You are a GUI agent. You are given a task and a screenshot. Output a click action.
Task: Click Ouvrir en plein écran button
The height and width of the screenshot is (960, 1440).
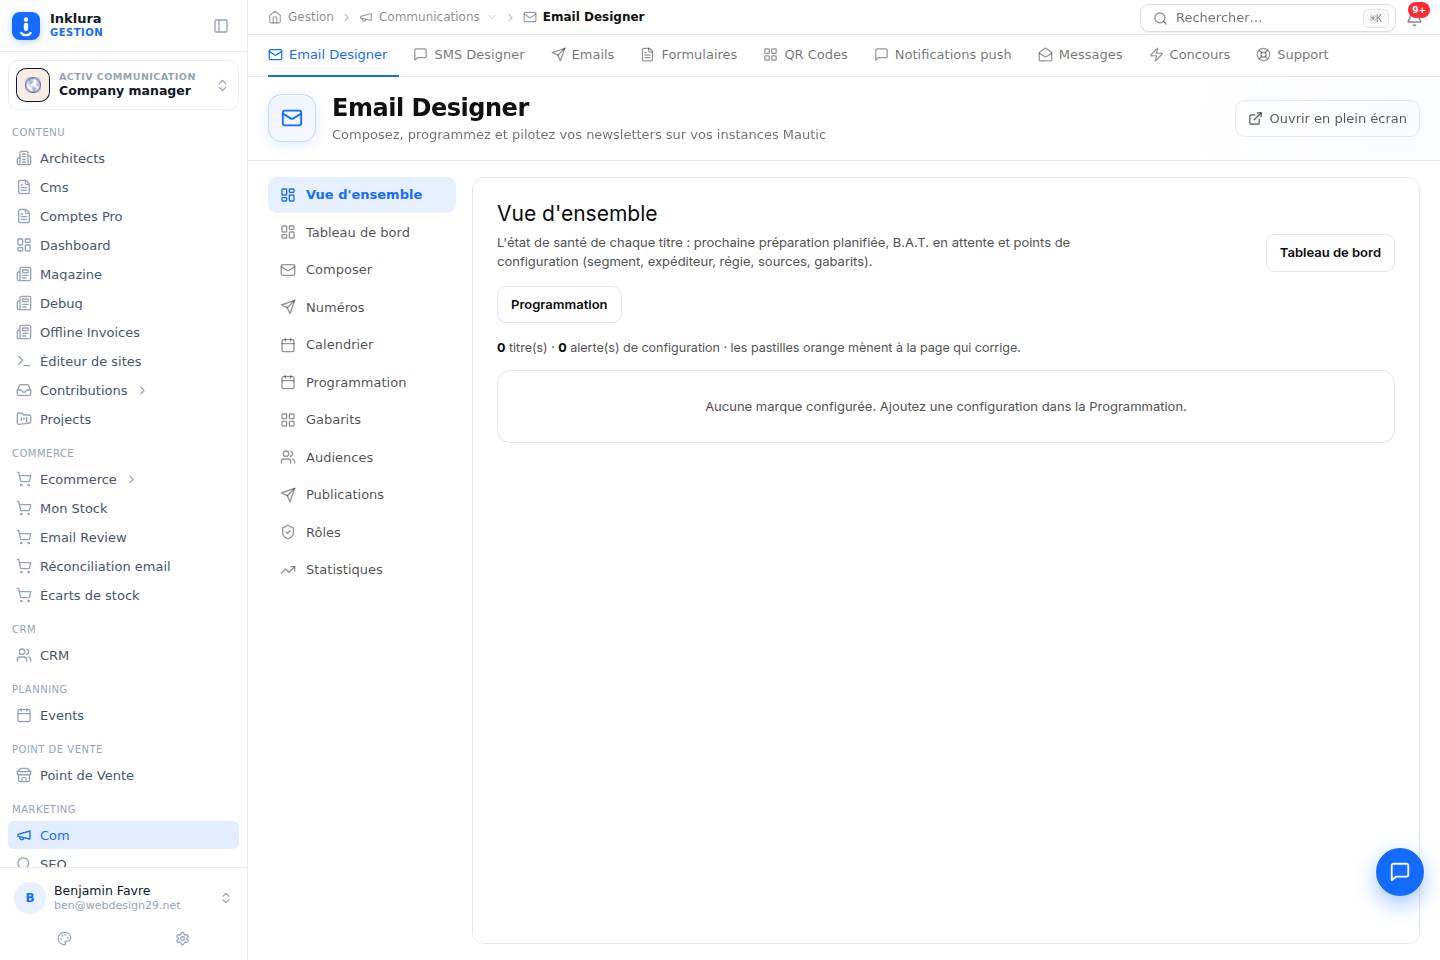tap(1327, 118)
